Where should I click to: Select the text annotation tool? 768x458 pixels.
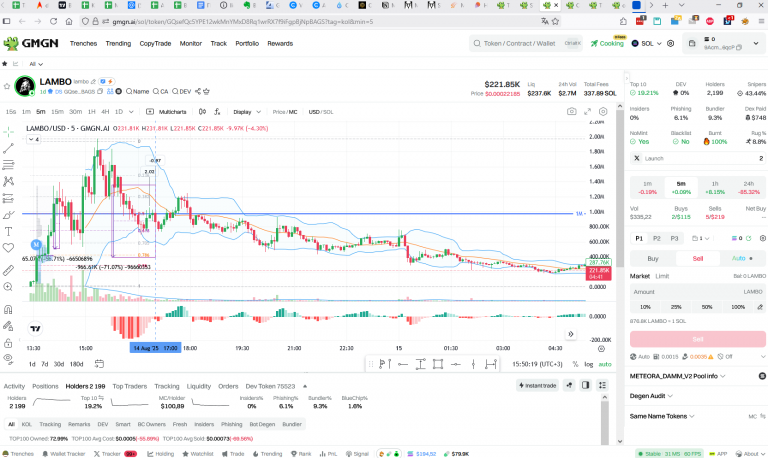click(8, 232)
